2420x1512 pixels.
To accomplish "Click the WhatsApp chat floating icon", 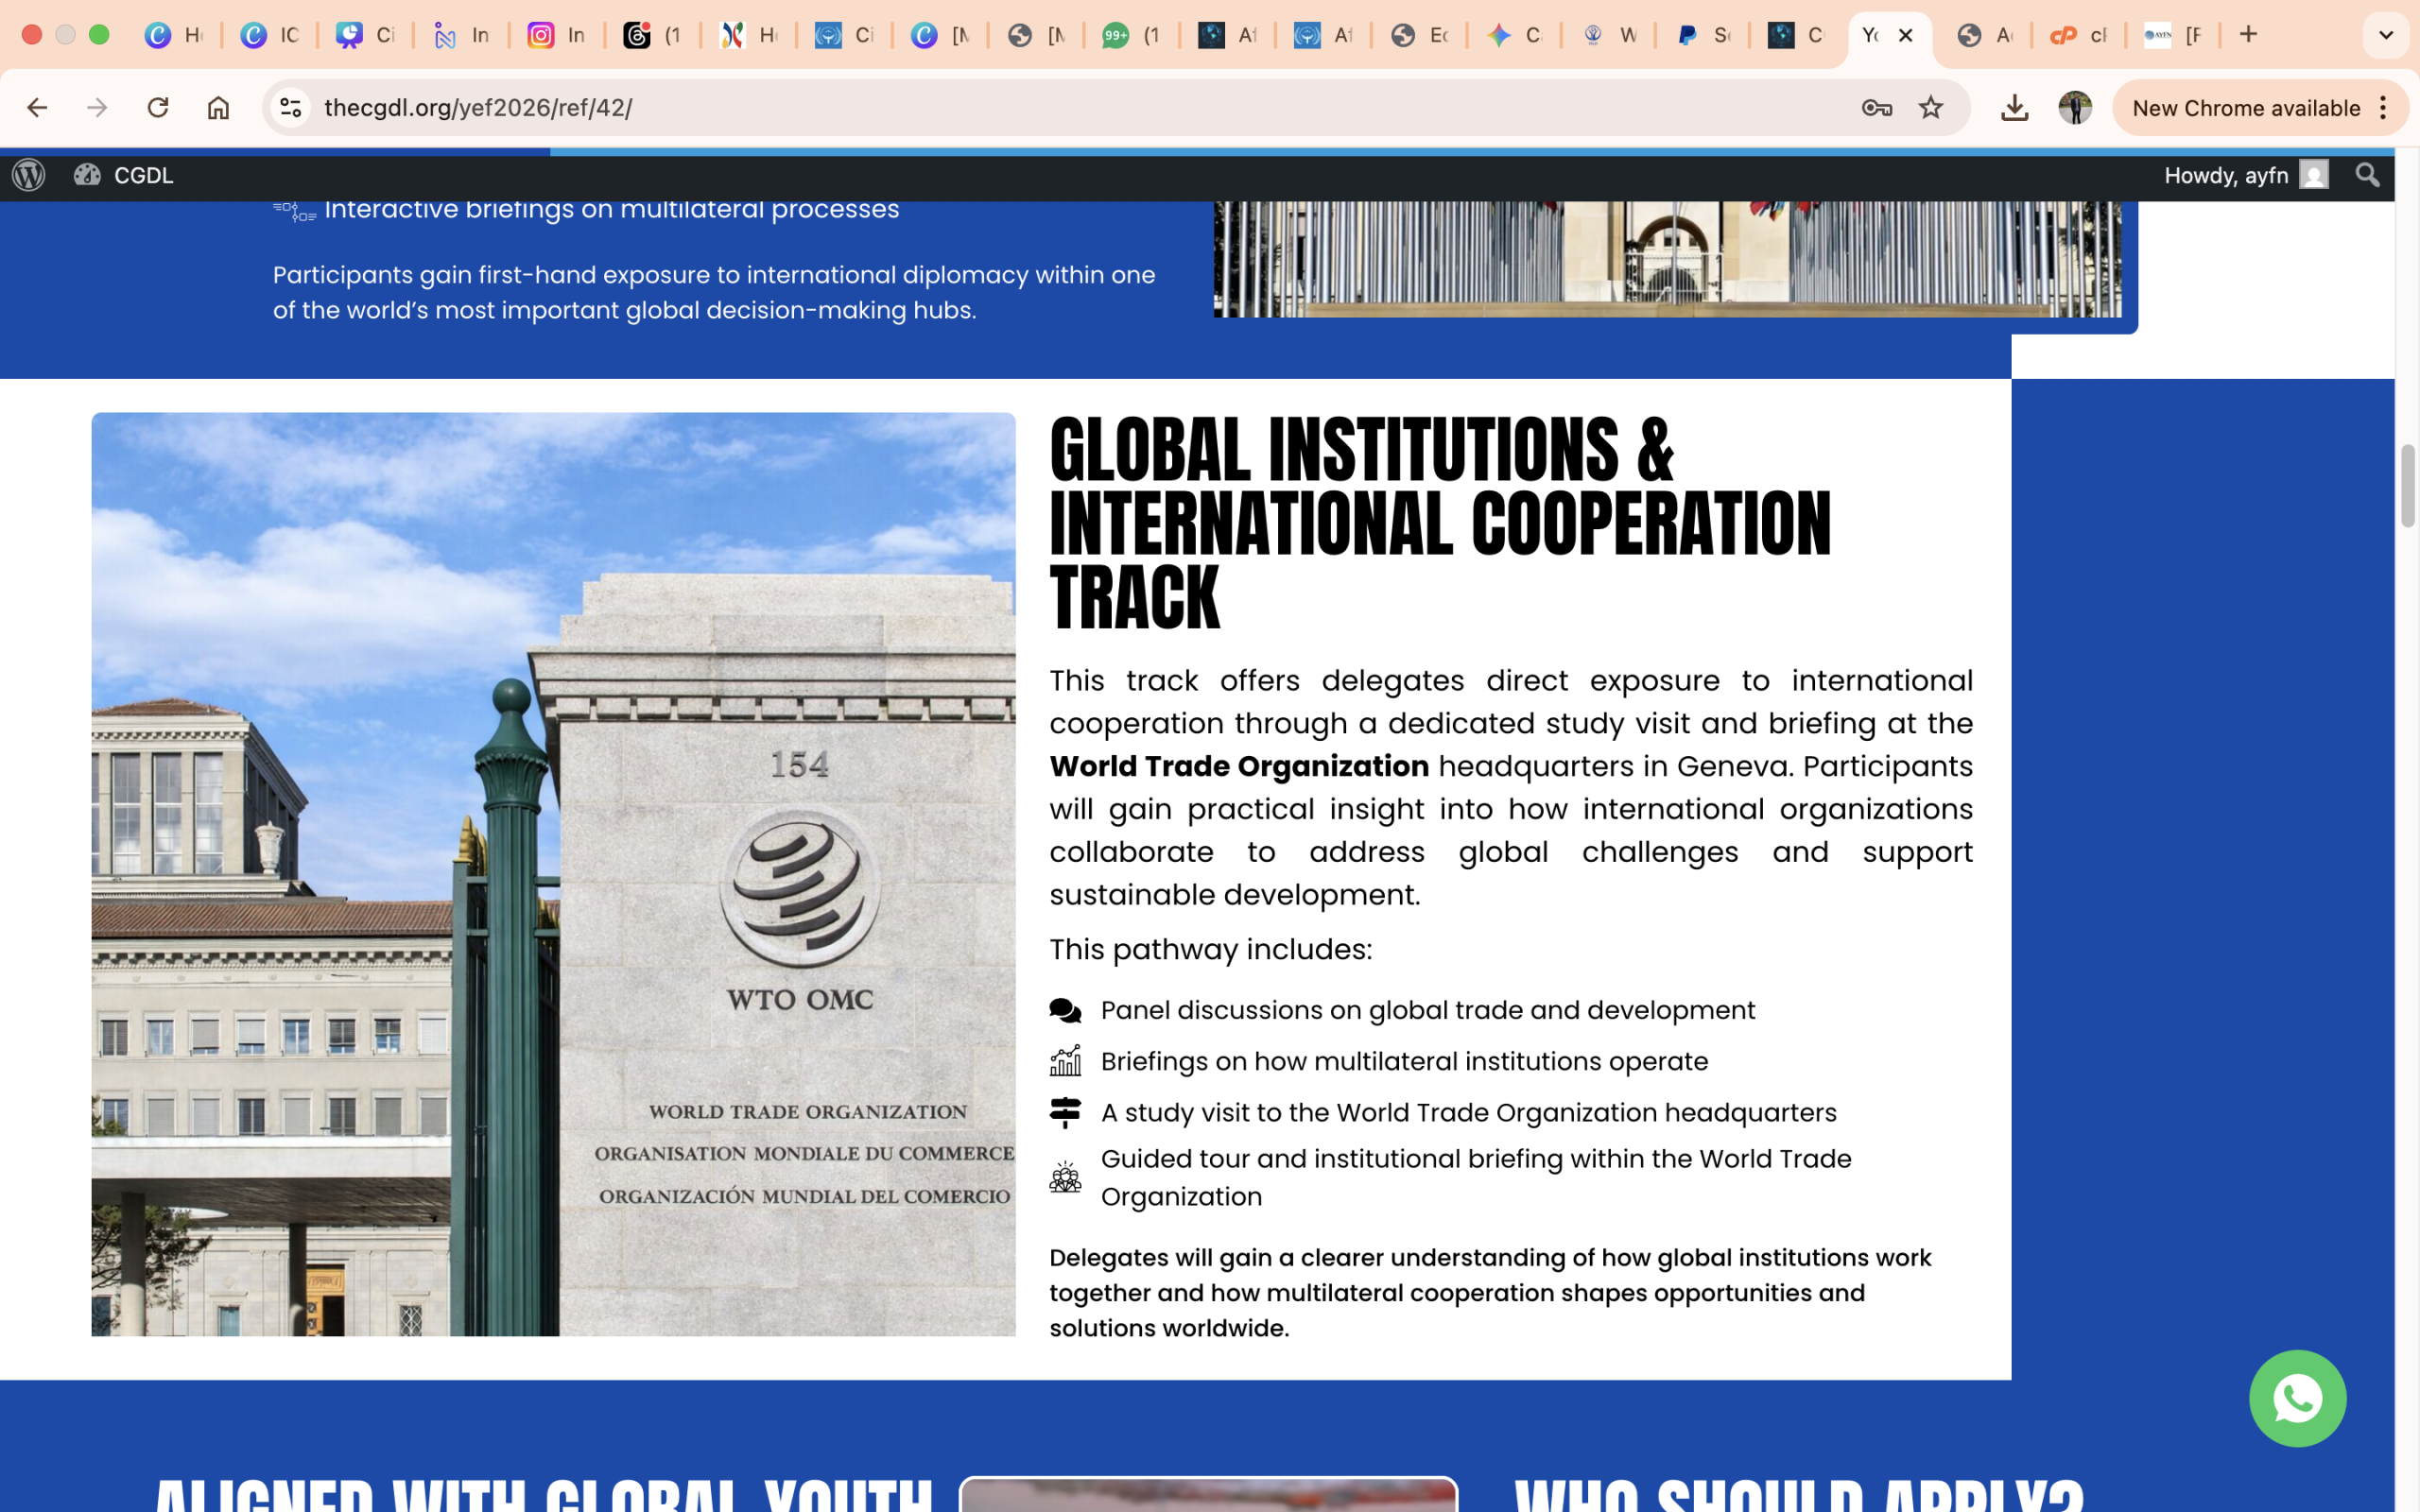I will tap(2297, 1398).
